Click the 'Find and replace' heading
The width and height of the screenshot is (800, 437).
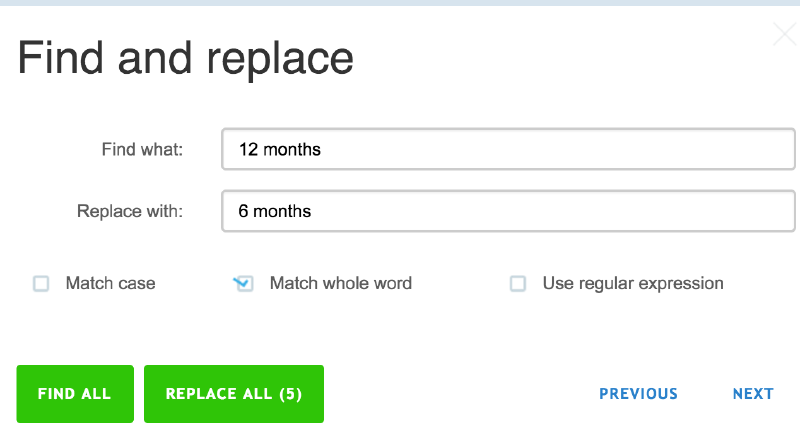point(186,58)
